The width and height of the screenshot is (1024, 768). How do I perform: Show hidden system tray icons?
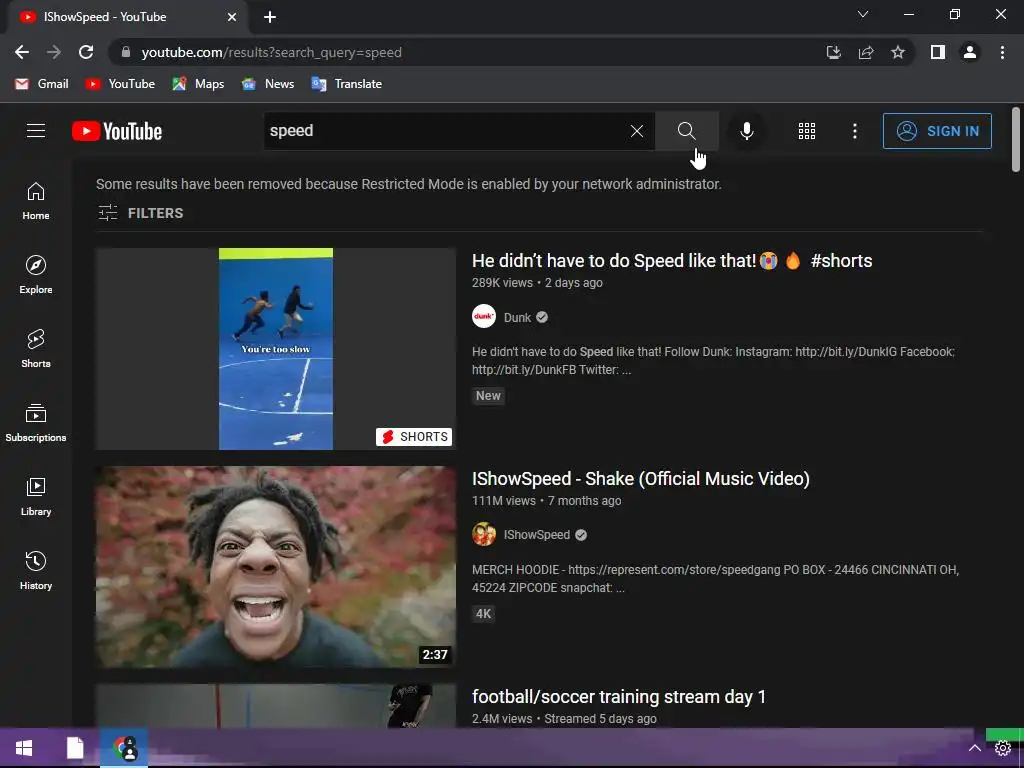click(x=974, y=748)
